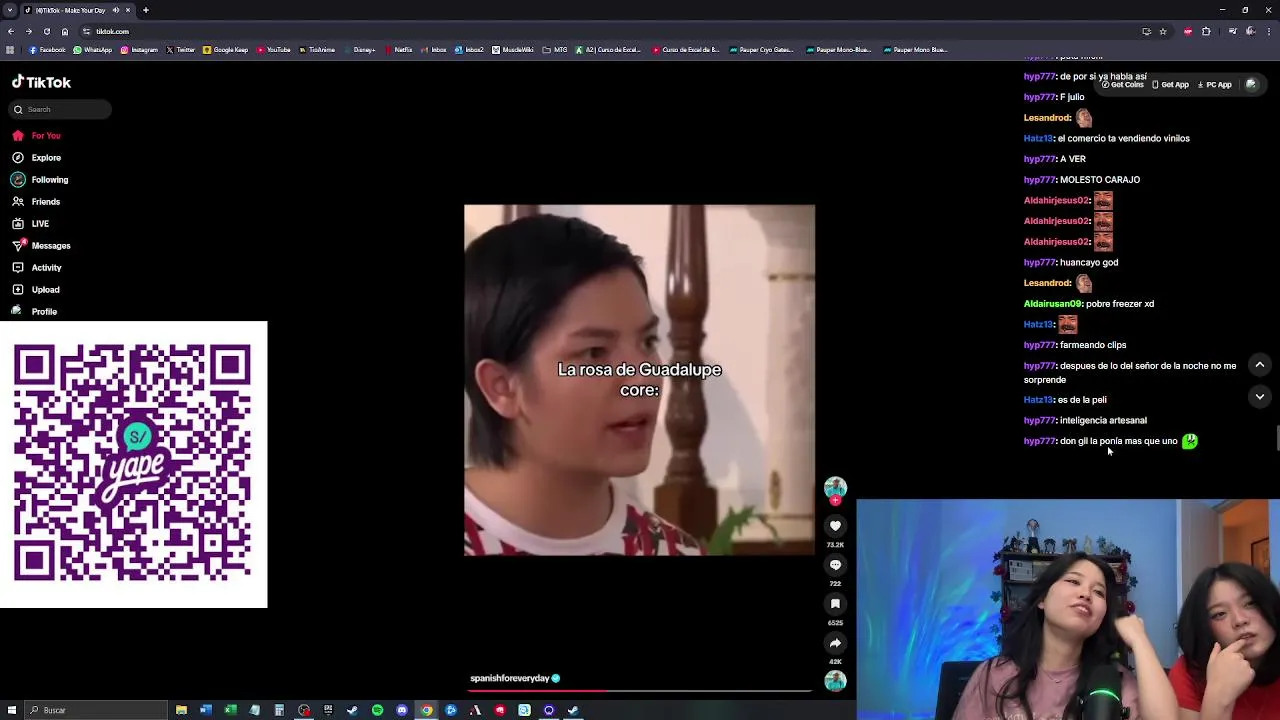
Task: Open Discord from the taskbar
Action: [x=402, y=710]
